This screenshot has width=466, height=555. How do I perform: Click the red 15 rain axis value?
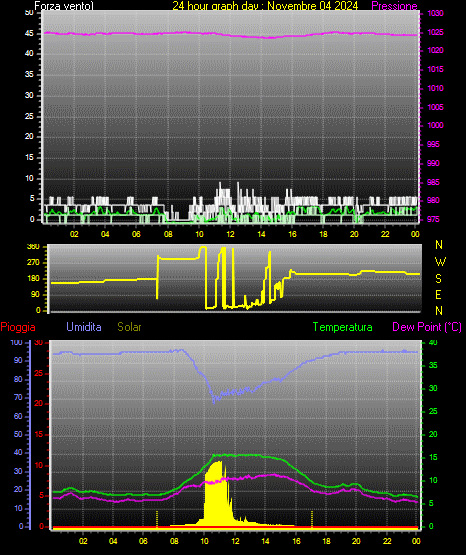click(39, 434)
